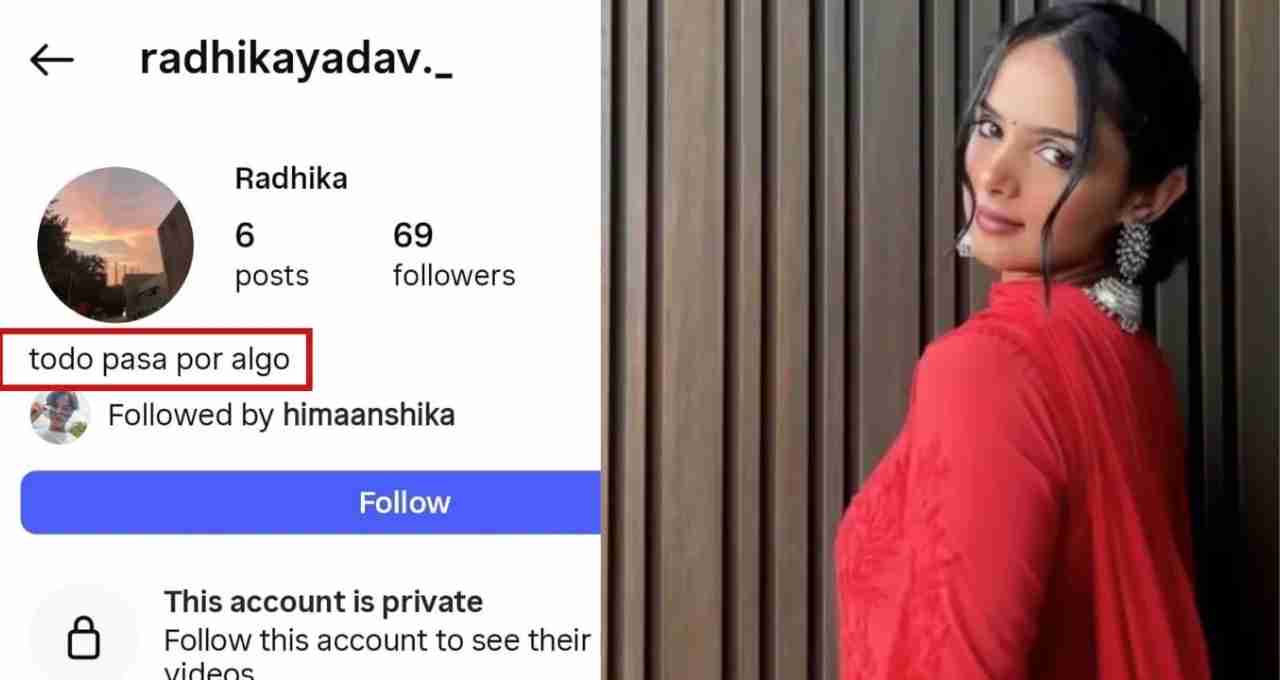
Task: Open the small mutual follower avatar
Action: point(60,416)
